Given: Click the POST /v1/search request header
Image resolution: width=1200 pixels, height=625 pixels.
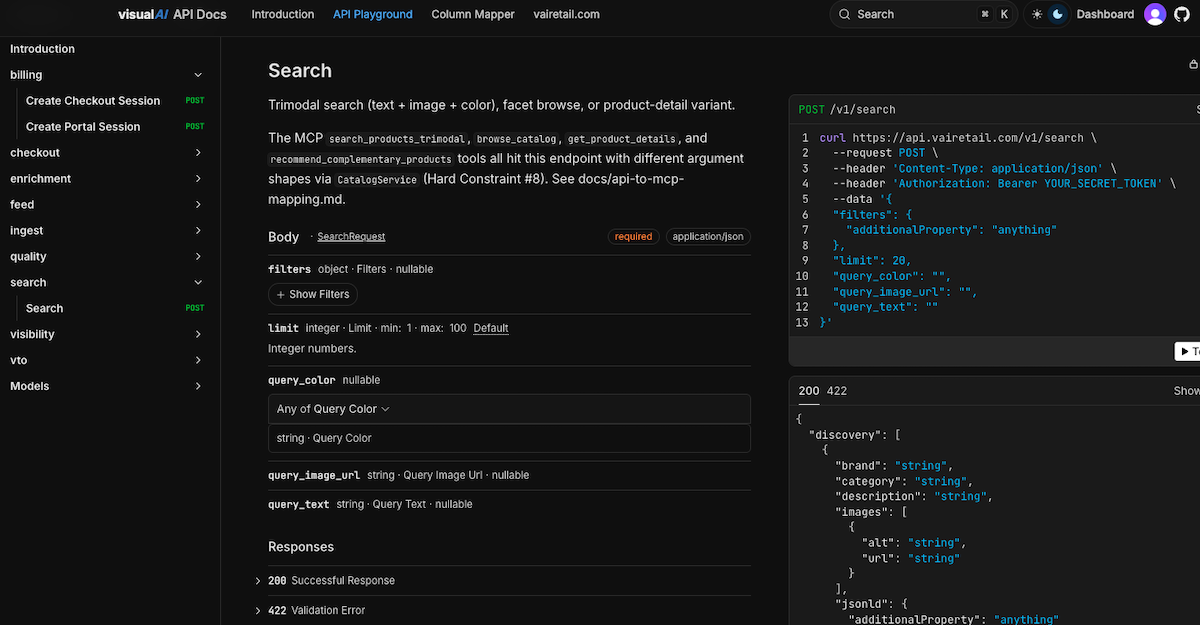Looking at the screenshot, I should (847, 109).
